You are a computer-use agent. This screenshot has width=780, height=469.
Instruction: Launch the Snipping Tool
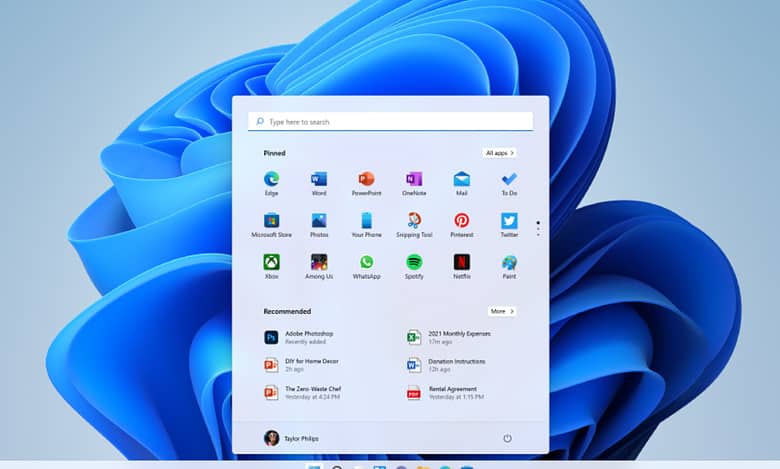click(414, 225)
